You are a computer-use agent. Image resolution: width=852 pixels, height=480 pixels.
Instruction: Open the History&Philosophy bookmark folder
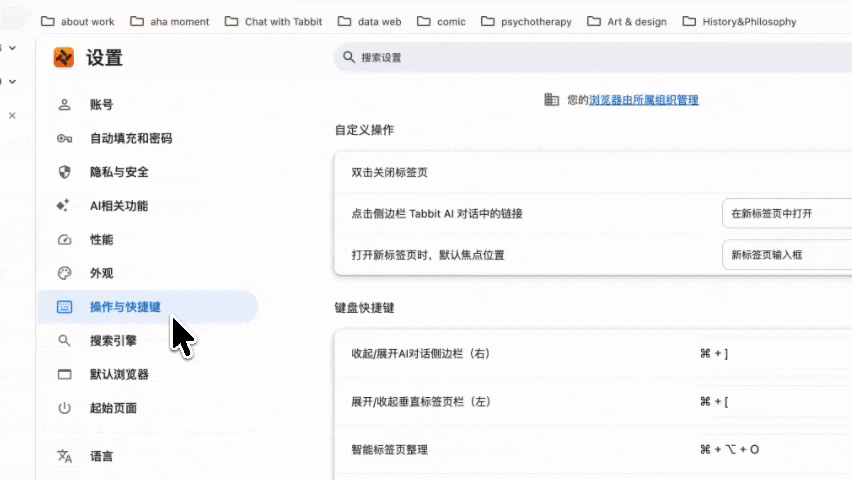pos(740,21)
